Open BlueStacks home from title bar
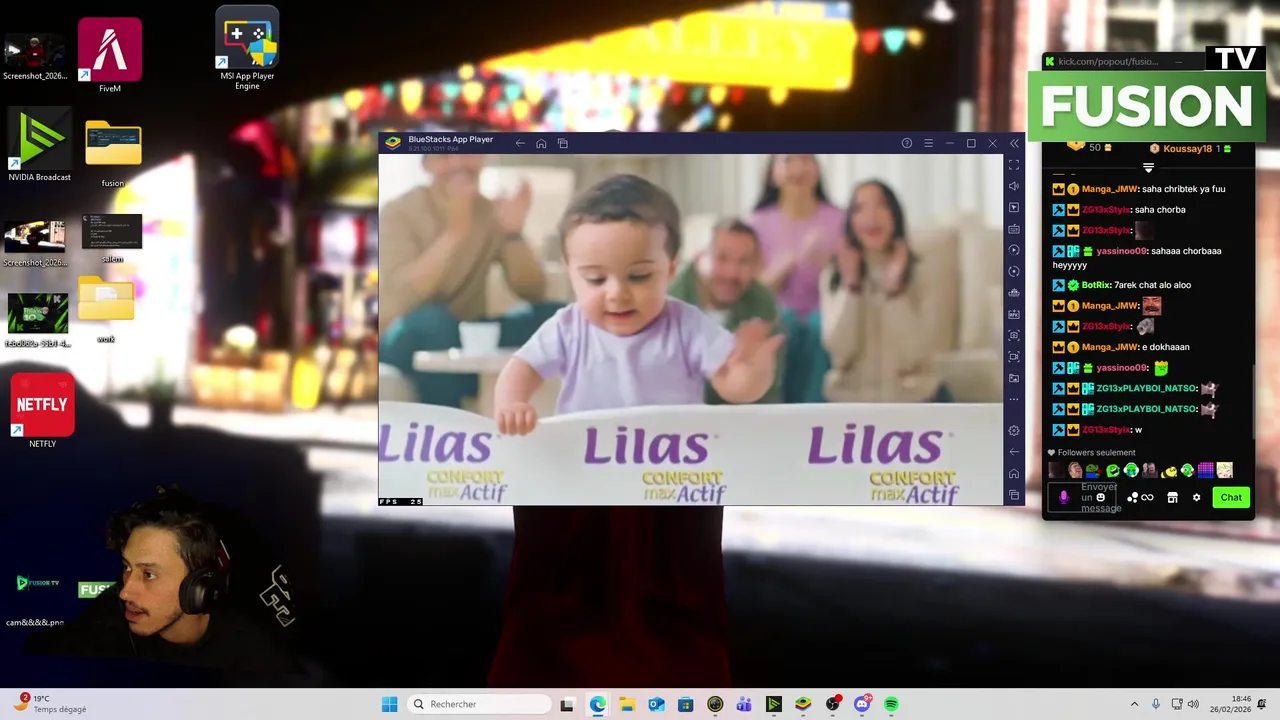The height and width of the screenshot is (720, 1280). click(541, 143)
